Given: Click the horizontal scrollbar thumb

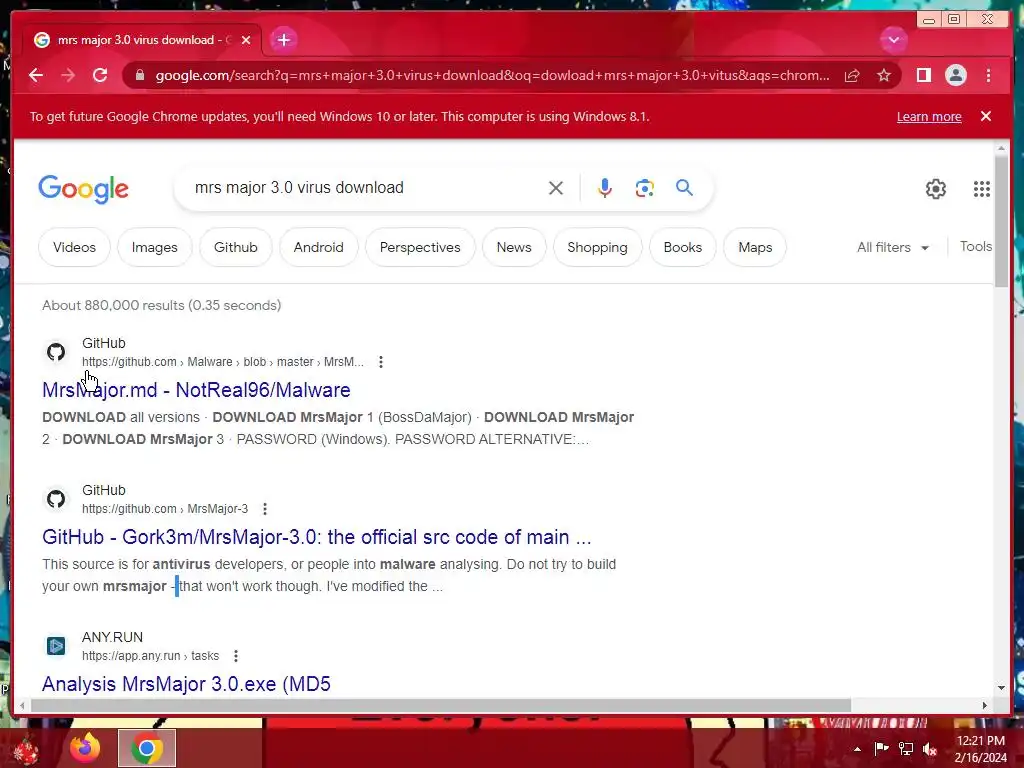Looking at the screenshot, I should tap(441, 705).
